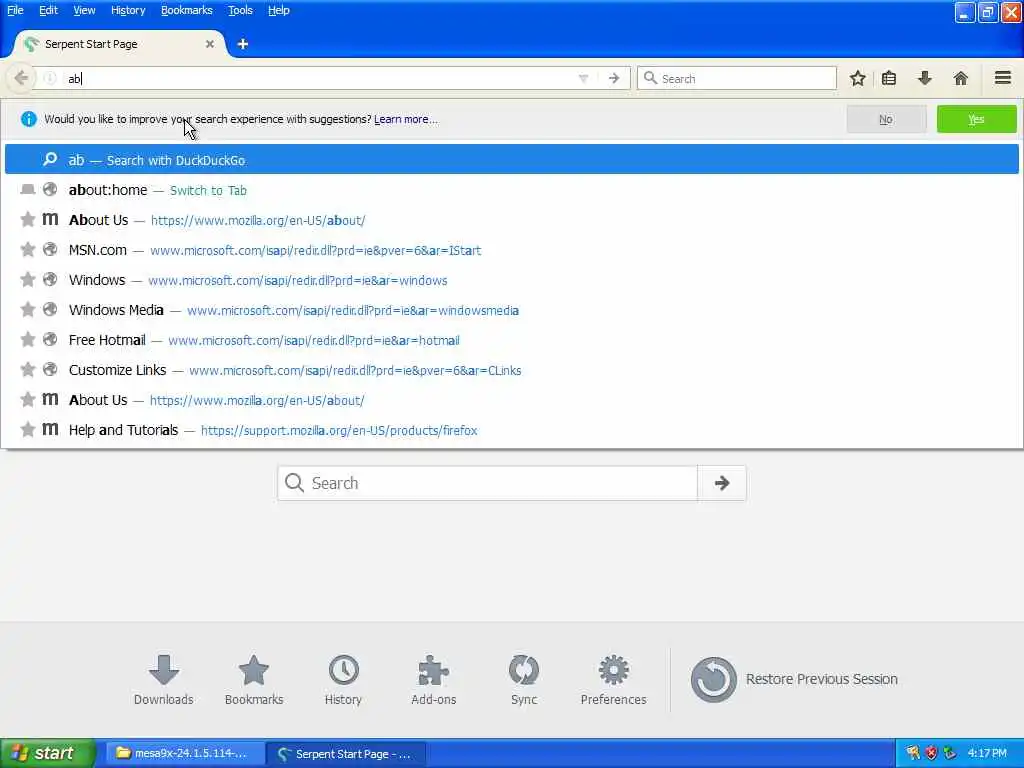Show bookmarks list icon
1024x768 pixels.
(x=889, y=79)
